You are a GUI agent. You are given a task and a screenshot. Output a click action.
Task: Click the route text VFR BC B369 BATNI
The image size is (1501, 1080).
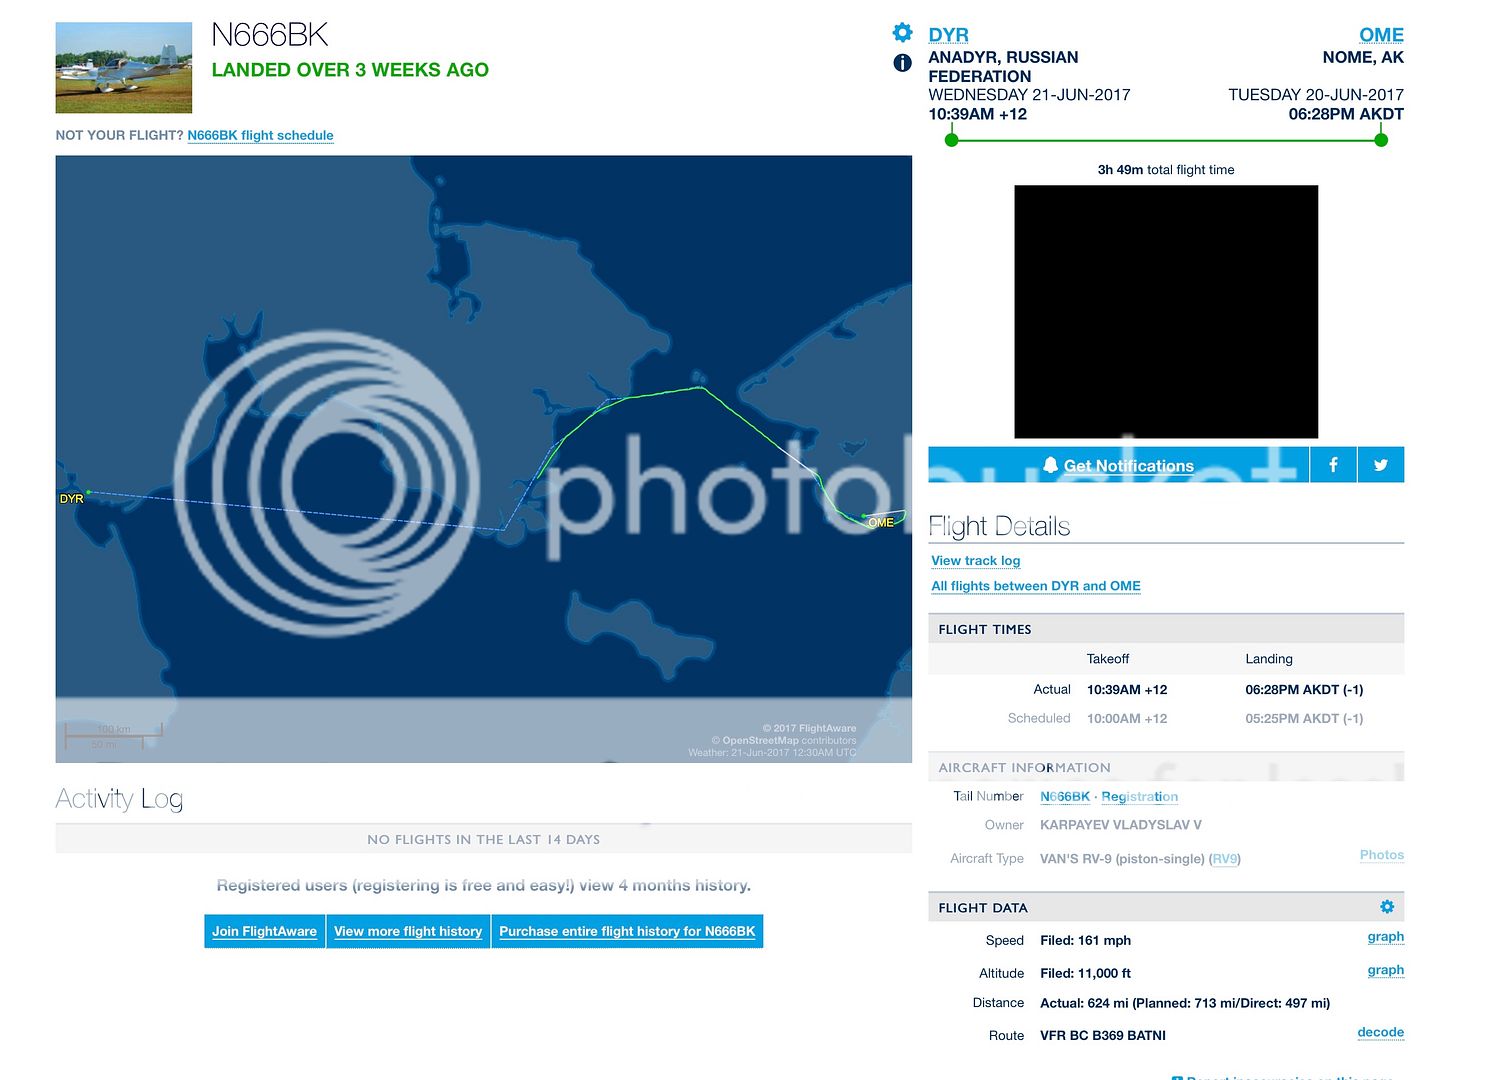click(1103, 1036)
